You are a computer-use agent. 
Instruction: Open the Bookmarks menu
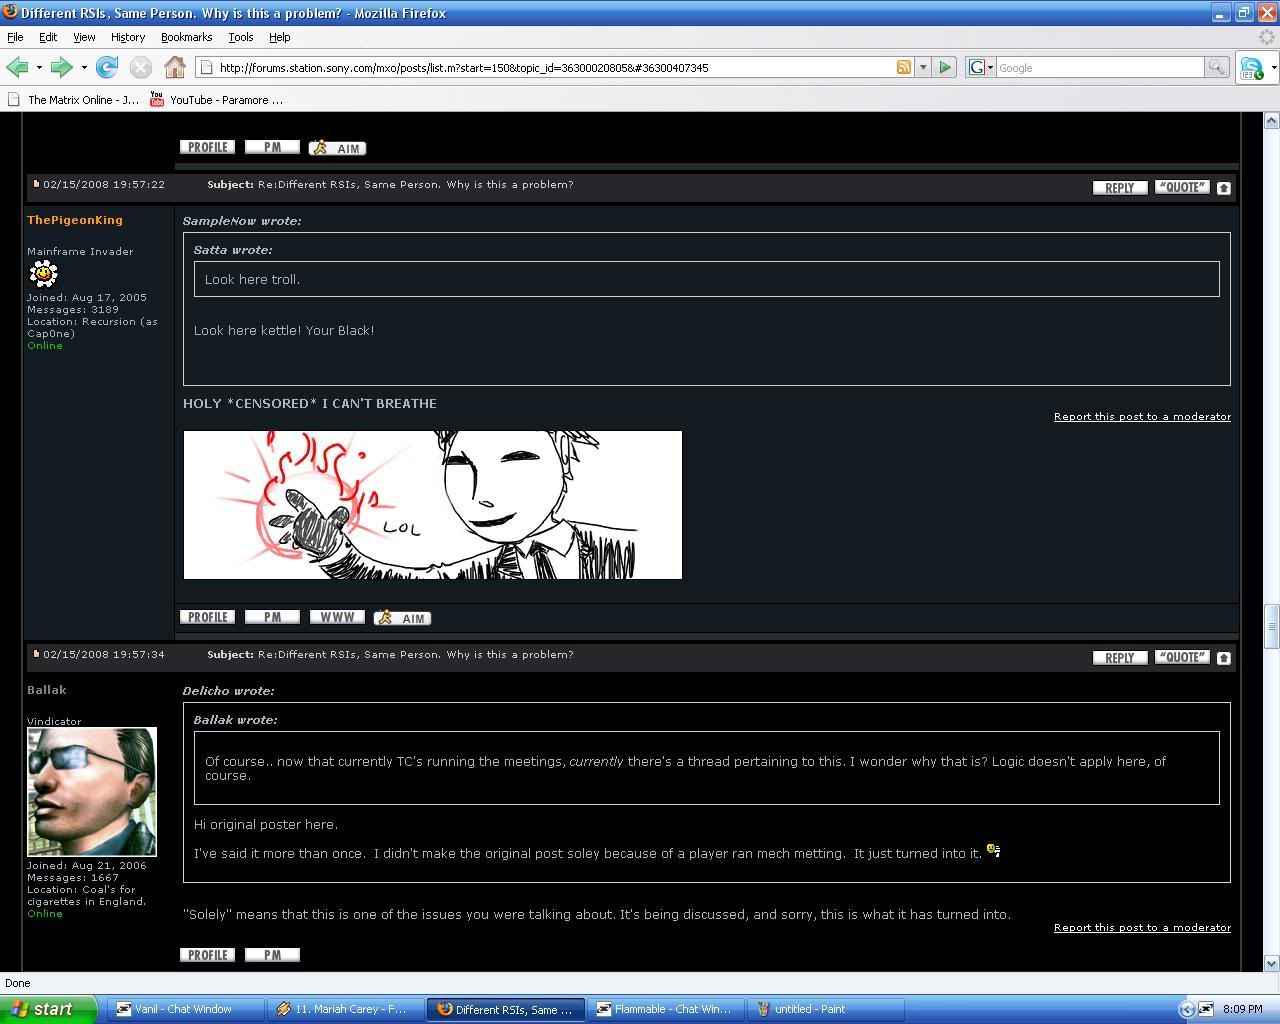tap(186, 37)
